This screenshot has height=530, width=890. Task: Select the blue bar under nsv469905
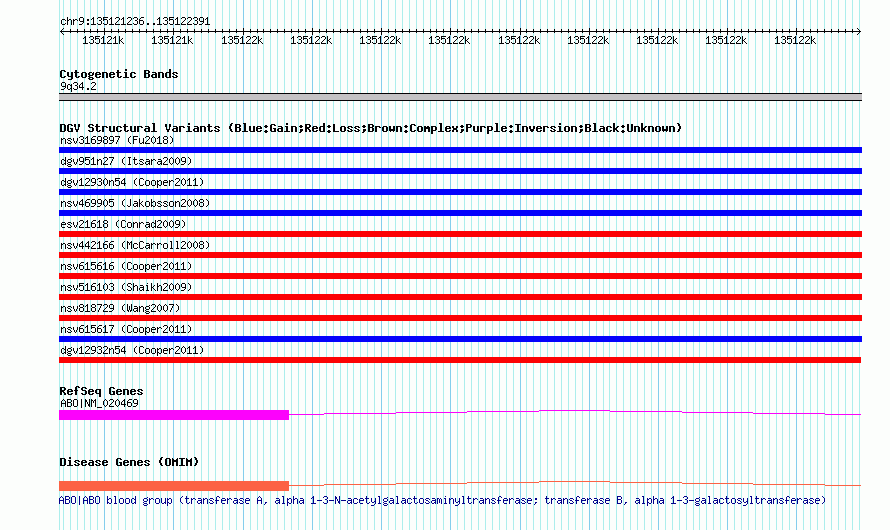tap(460, 213)
